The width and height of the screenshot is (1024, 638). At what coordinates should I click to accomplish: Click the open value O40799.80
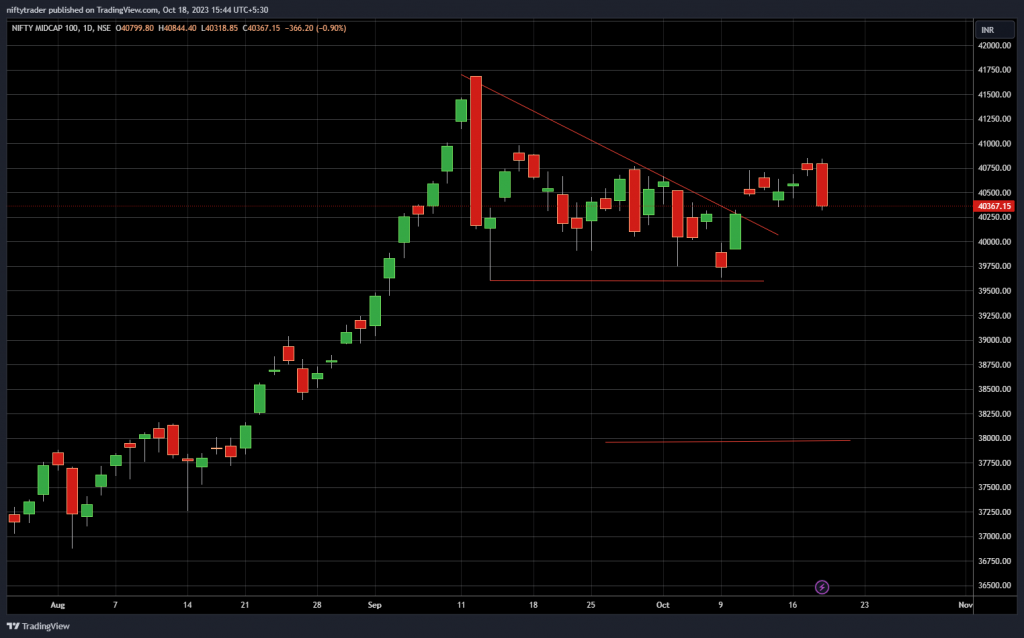click(x=135, y=28)
